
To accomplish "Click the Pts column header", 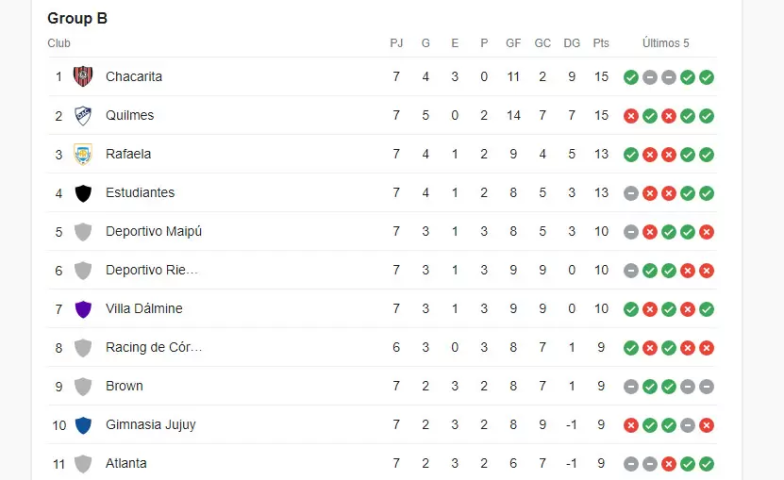I will click(x=601, y=43).
